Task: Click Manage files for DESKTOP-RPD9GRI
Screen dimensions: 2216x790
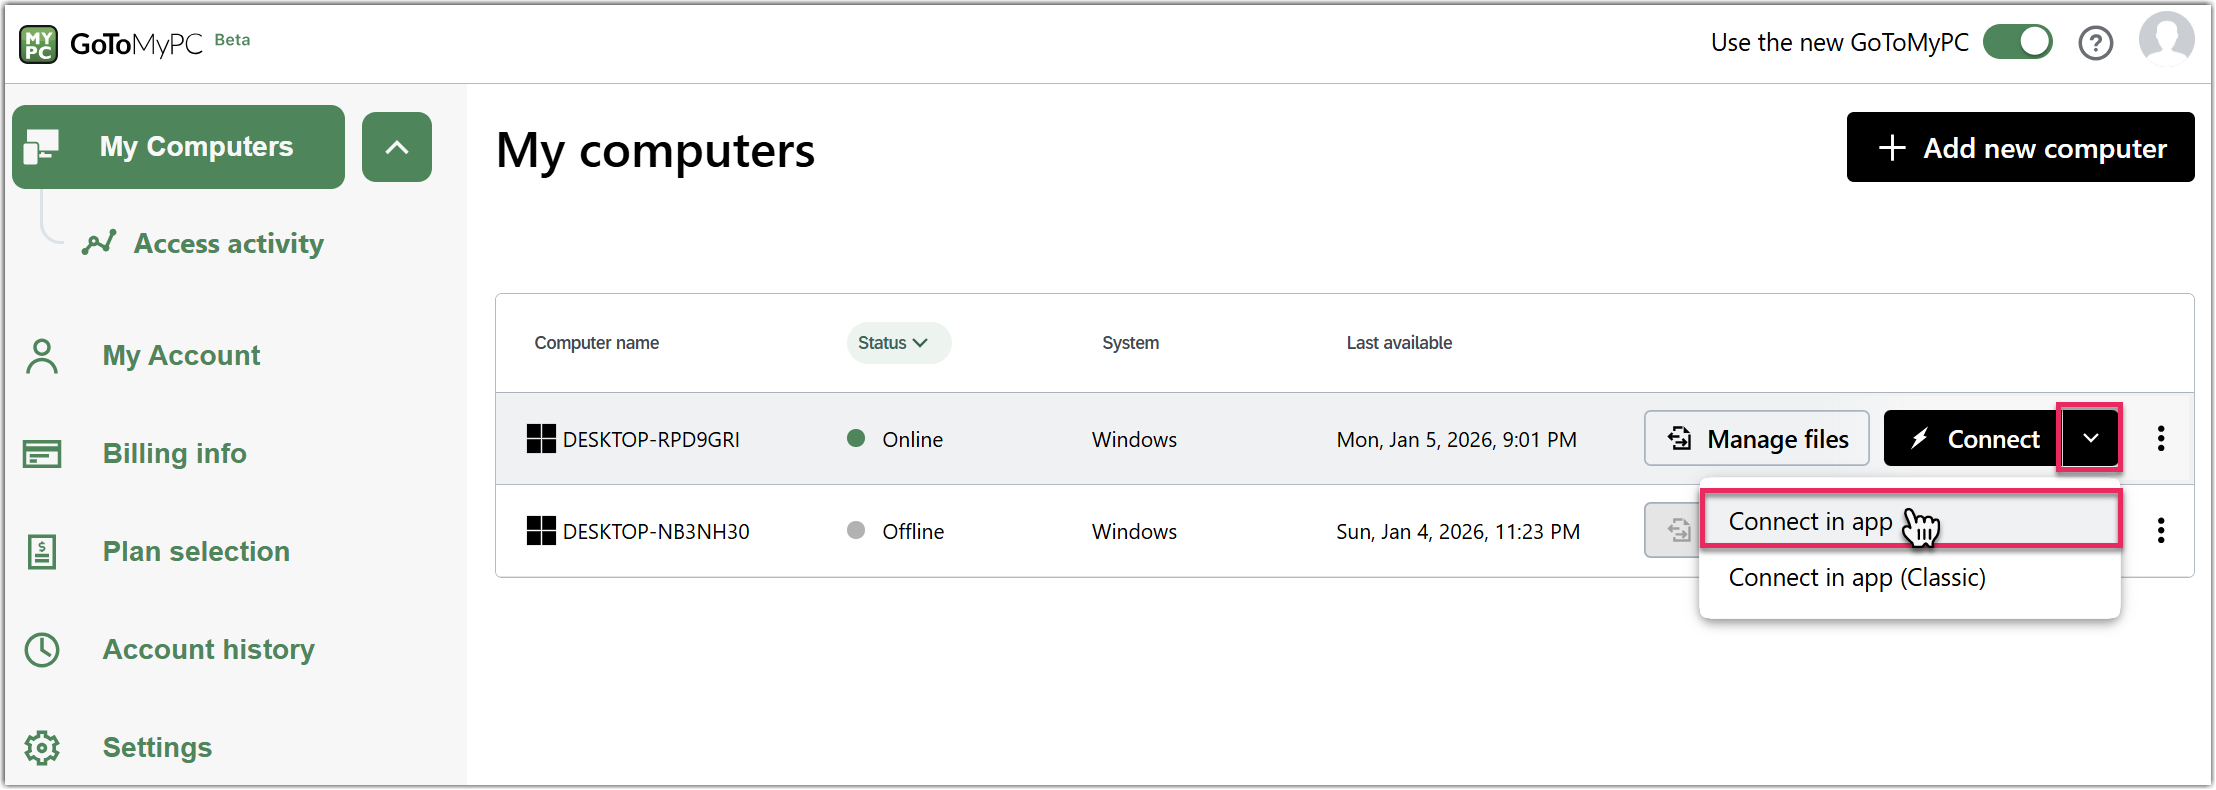Action: (1756, 439)
